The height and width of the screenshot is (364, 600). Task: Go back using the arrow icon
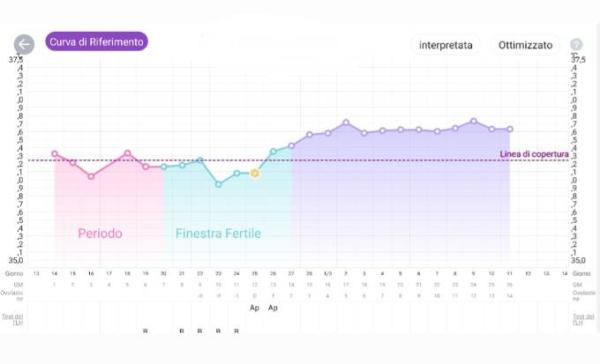[24, 44]
